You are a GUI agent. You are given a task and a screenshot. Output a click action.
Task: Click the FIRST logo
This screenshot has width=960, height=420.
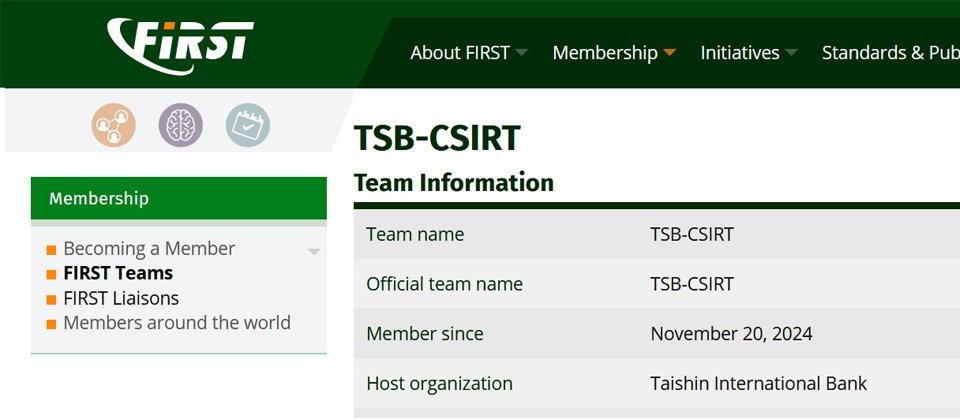[x=180, y=47]
